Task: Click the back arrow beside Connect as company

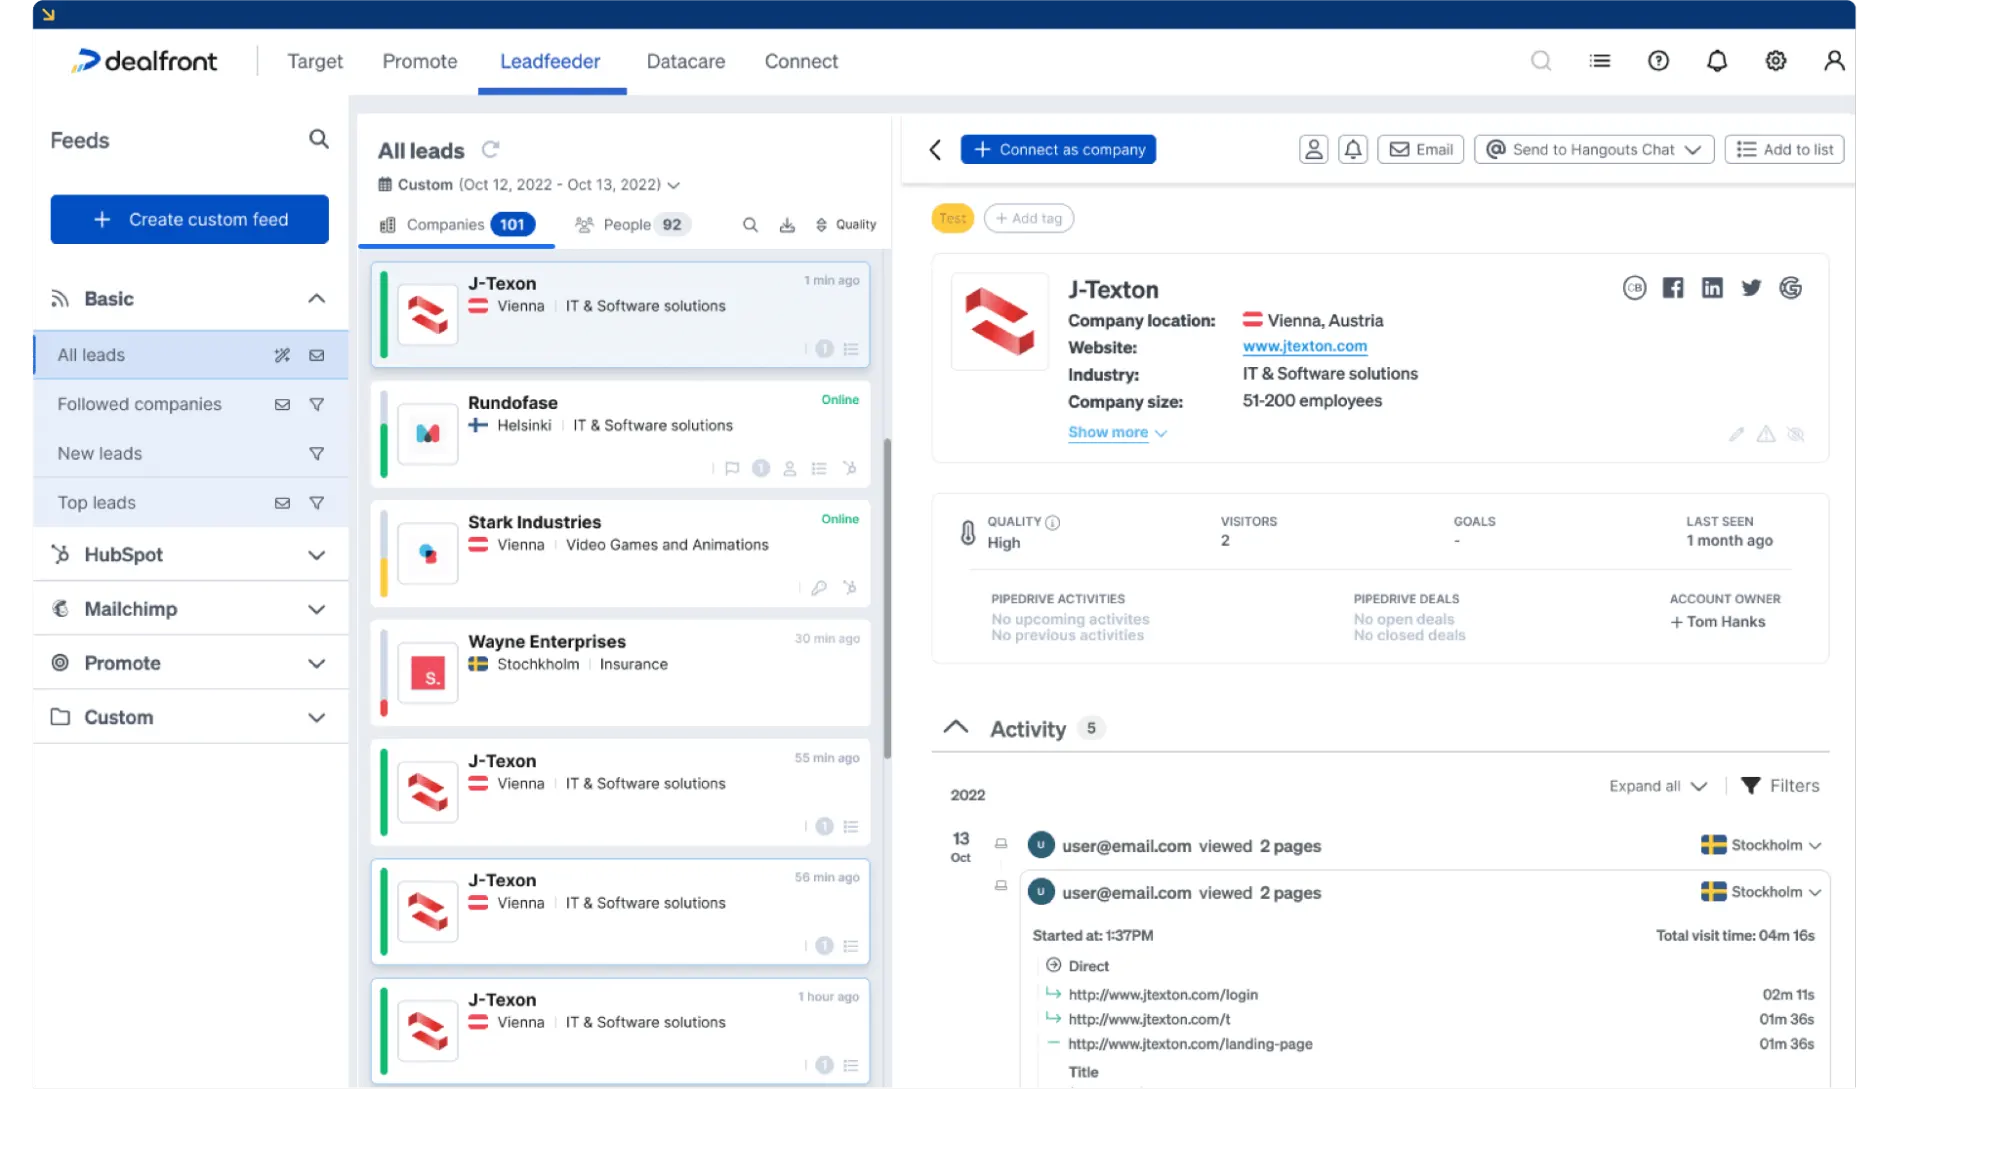Action: pyautogui.click(x=935, y=149)
